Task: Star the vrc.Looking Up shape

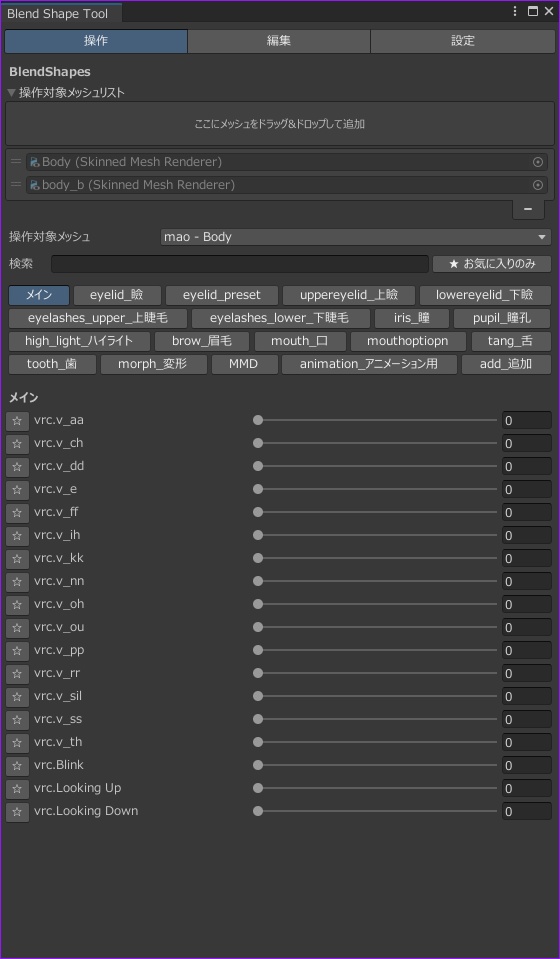Action: [x=17, y=789]
